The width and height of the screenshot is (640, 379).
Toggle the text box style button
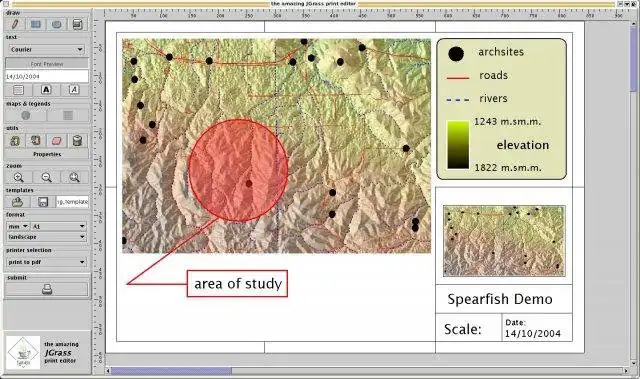[x=18, y=90]
